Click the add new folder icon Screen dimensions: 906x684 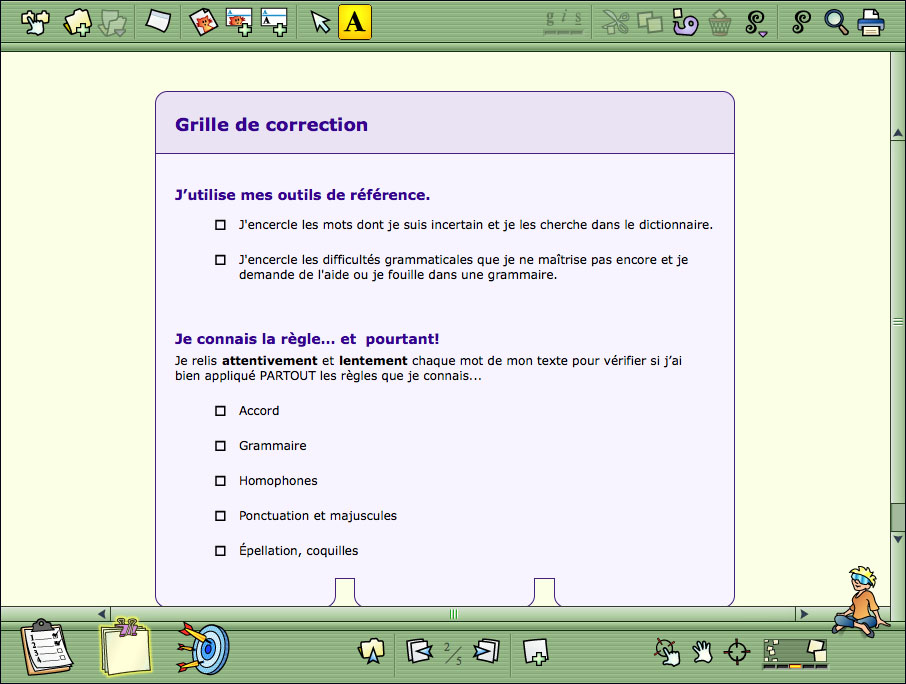[x=77, y=23]
